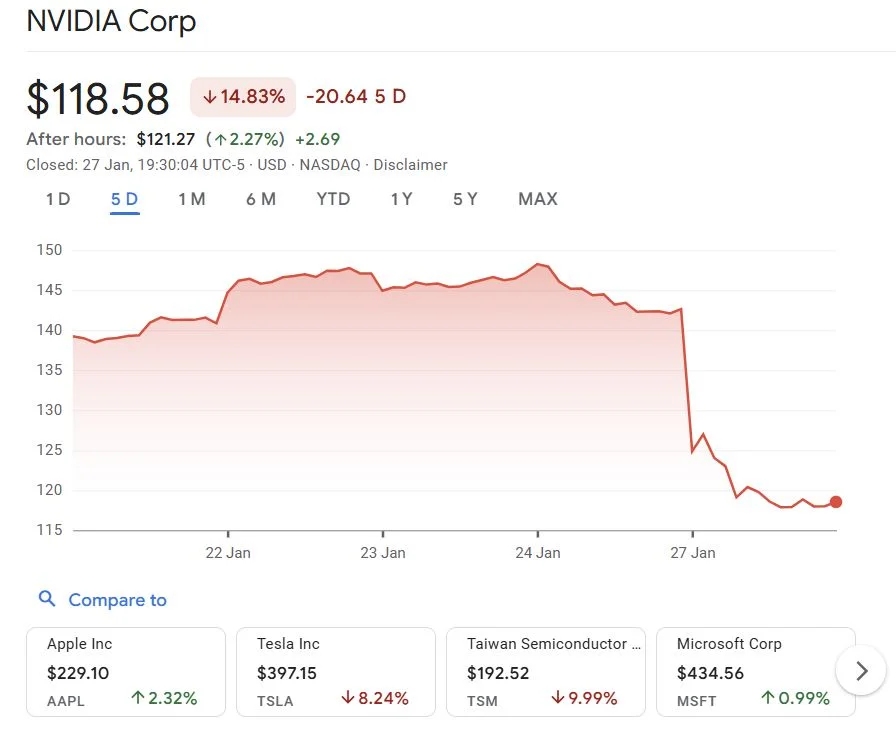The image size is (896, 741).
Task: Switch to the 1 D time range
Action: [58, 199]
